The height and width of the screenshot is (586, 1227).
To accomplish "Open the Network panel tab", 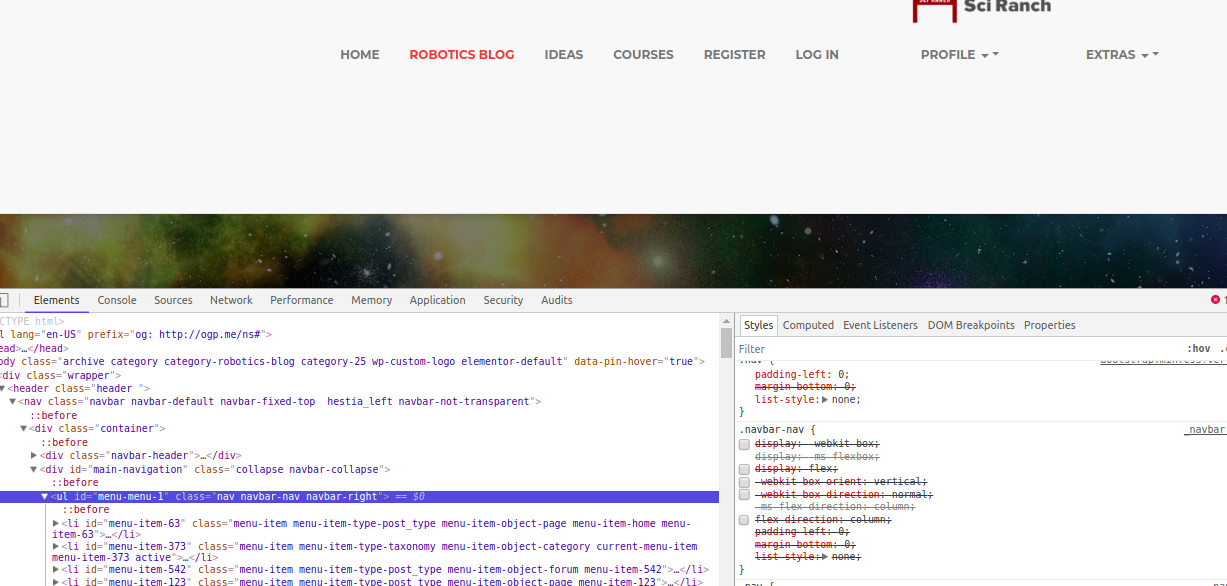I will (231, 300).
